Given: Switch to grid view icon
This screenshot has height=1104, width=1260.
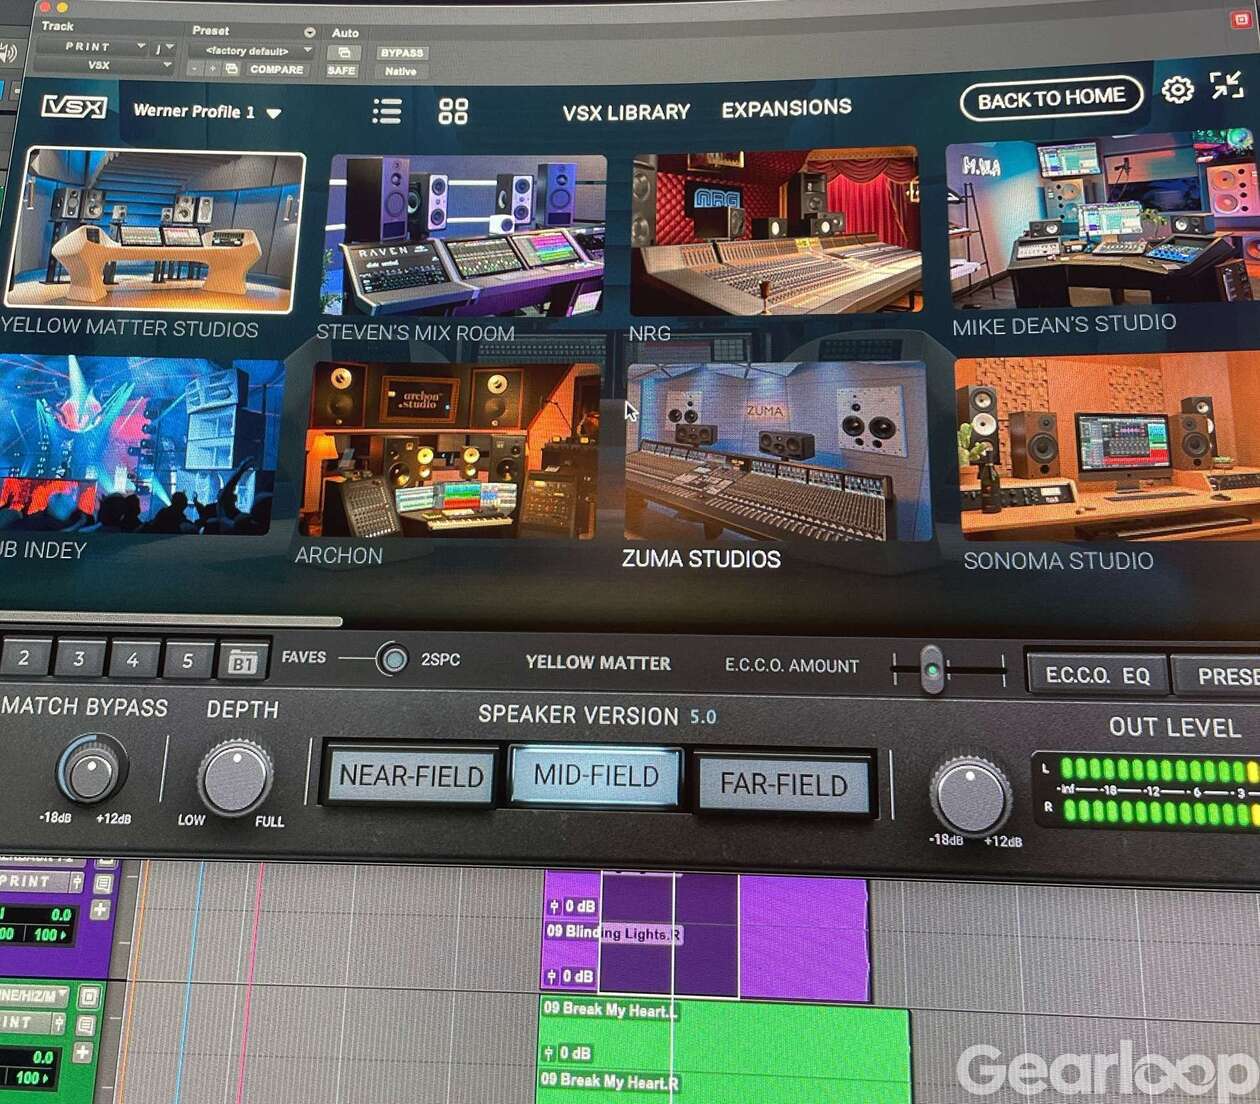Looking at the screenshot, I should 453,111.
